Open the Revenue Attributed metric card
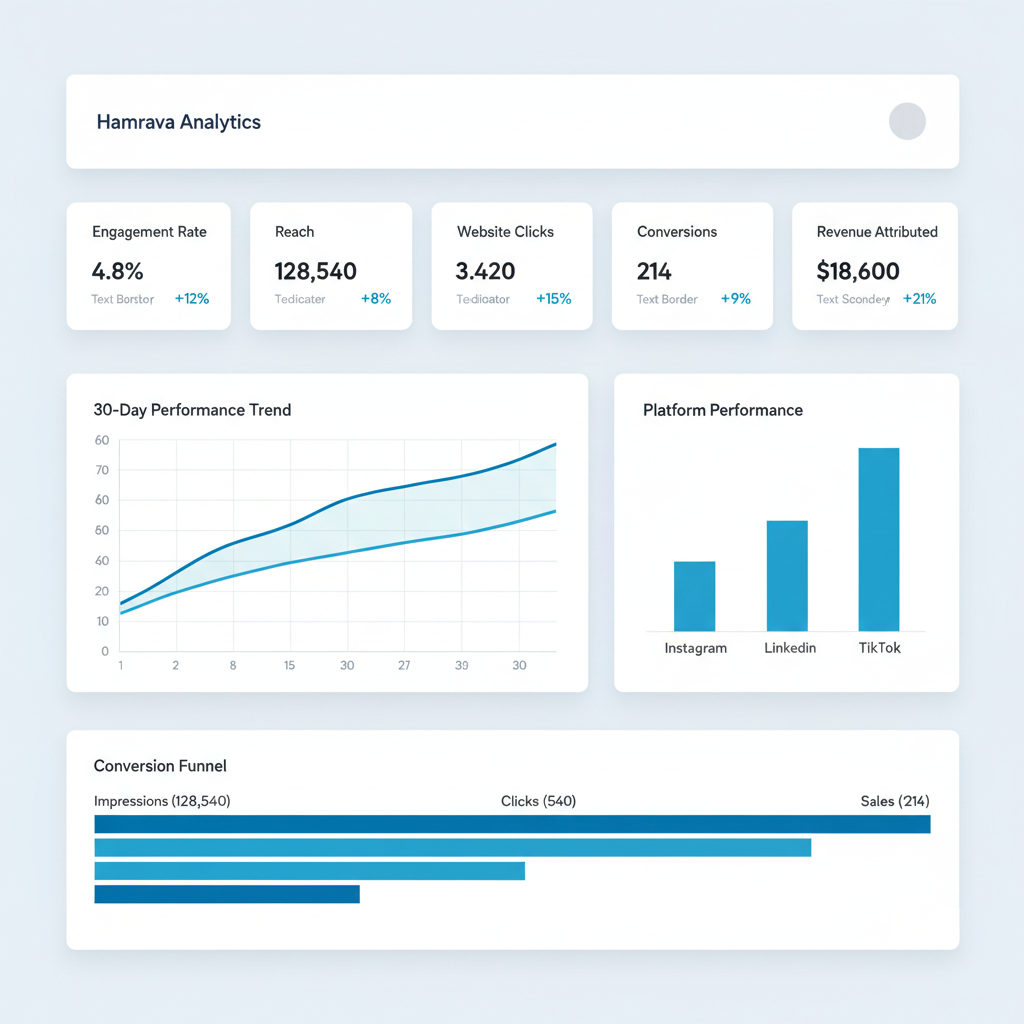This screenshot has height=1024, width=1024. click(873, 265)
